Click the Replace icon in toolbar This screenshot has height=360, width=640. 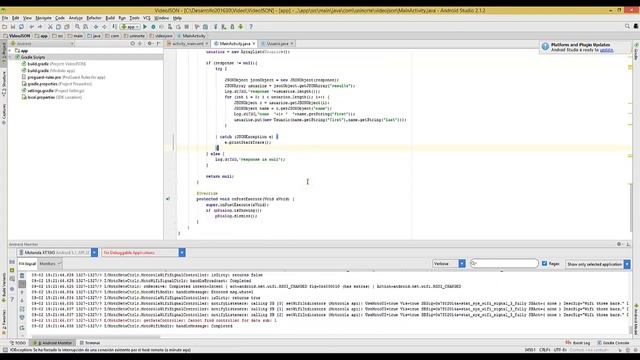85,27
